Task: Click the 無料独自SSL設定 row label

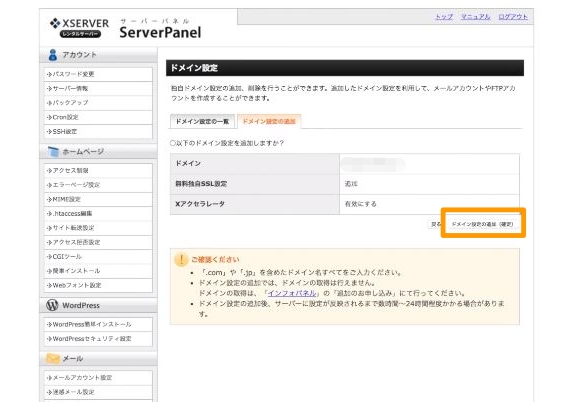Action: [x=201, y=184]
